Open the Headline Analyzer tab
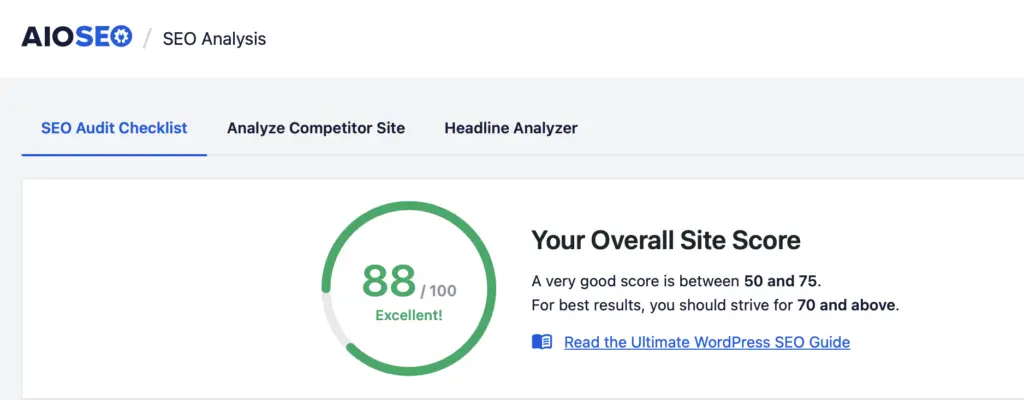Screen dimensions: 1024x400 click(511, 128)
